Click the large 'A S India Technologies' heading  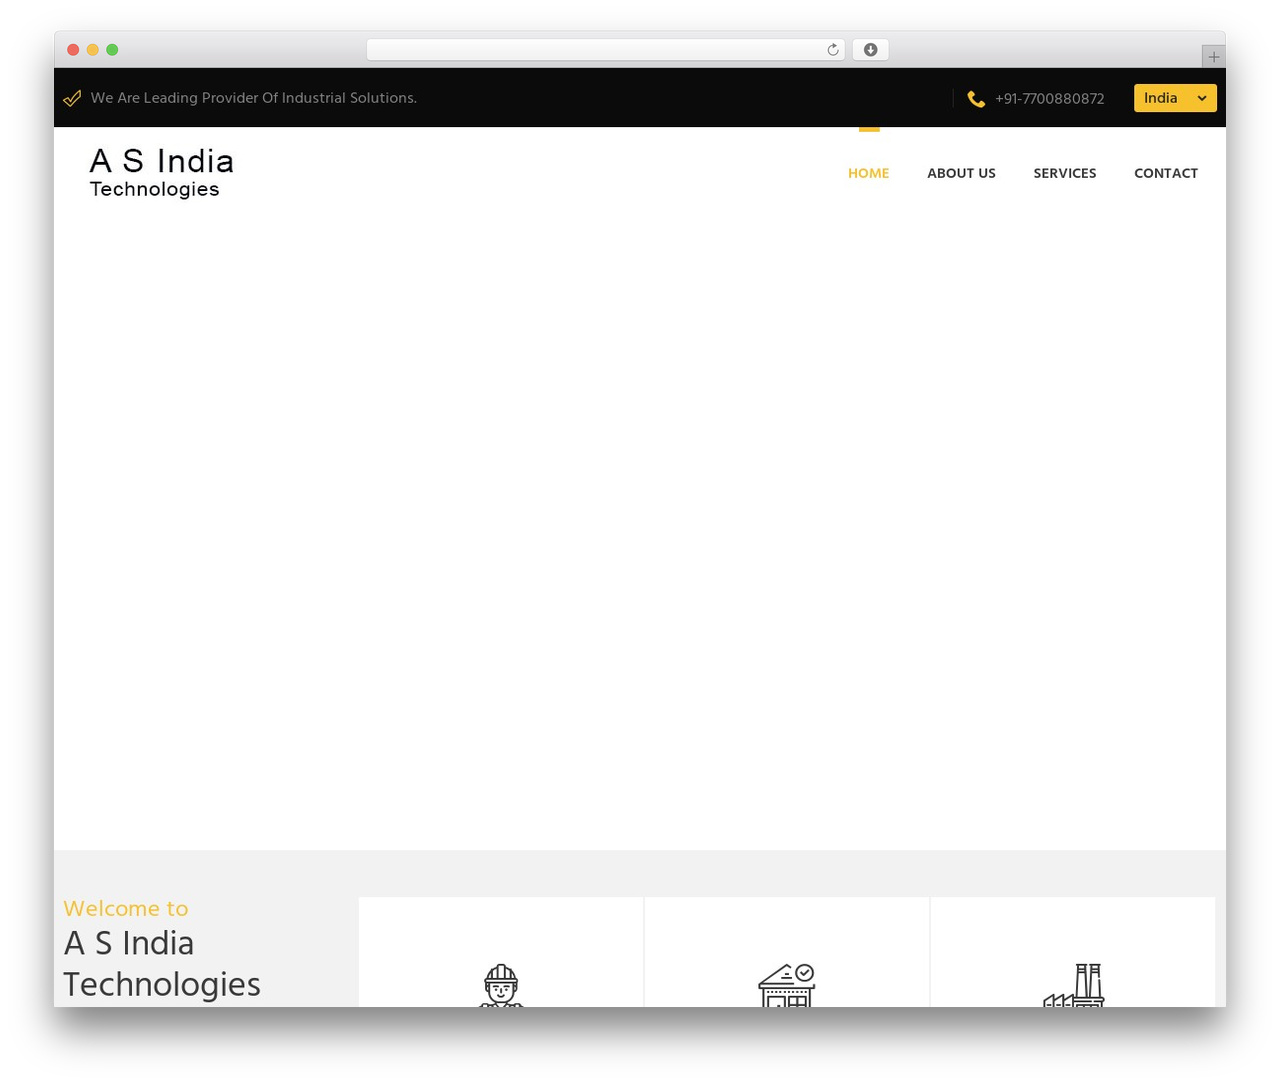click(x=162, y=963)
